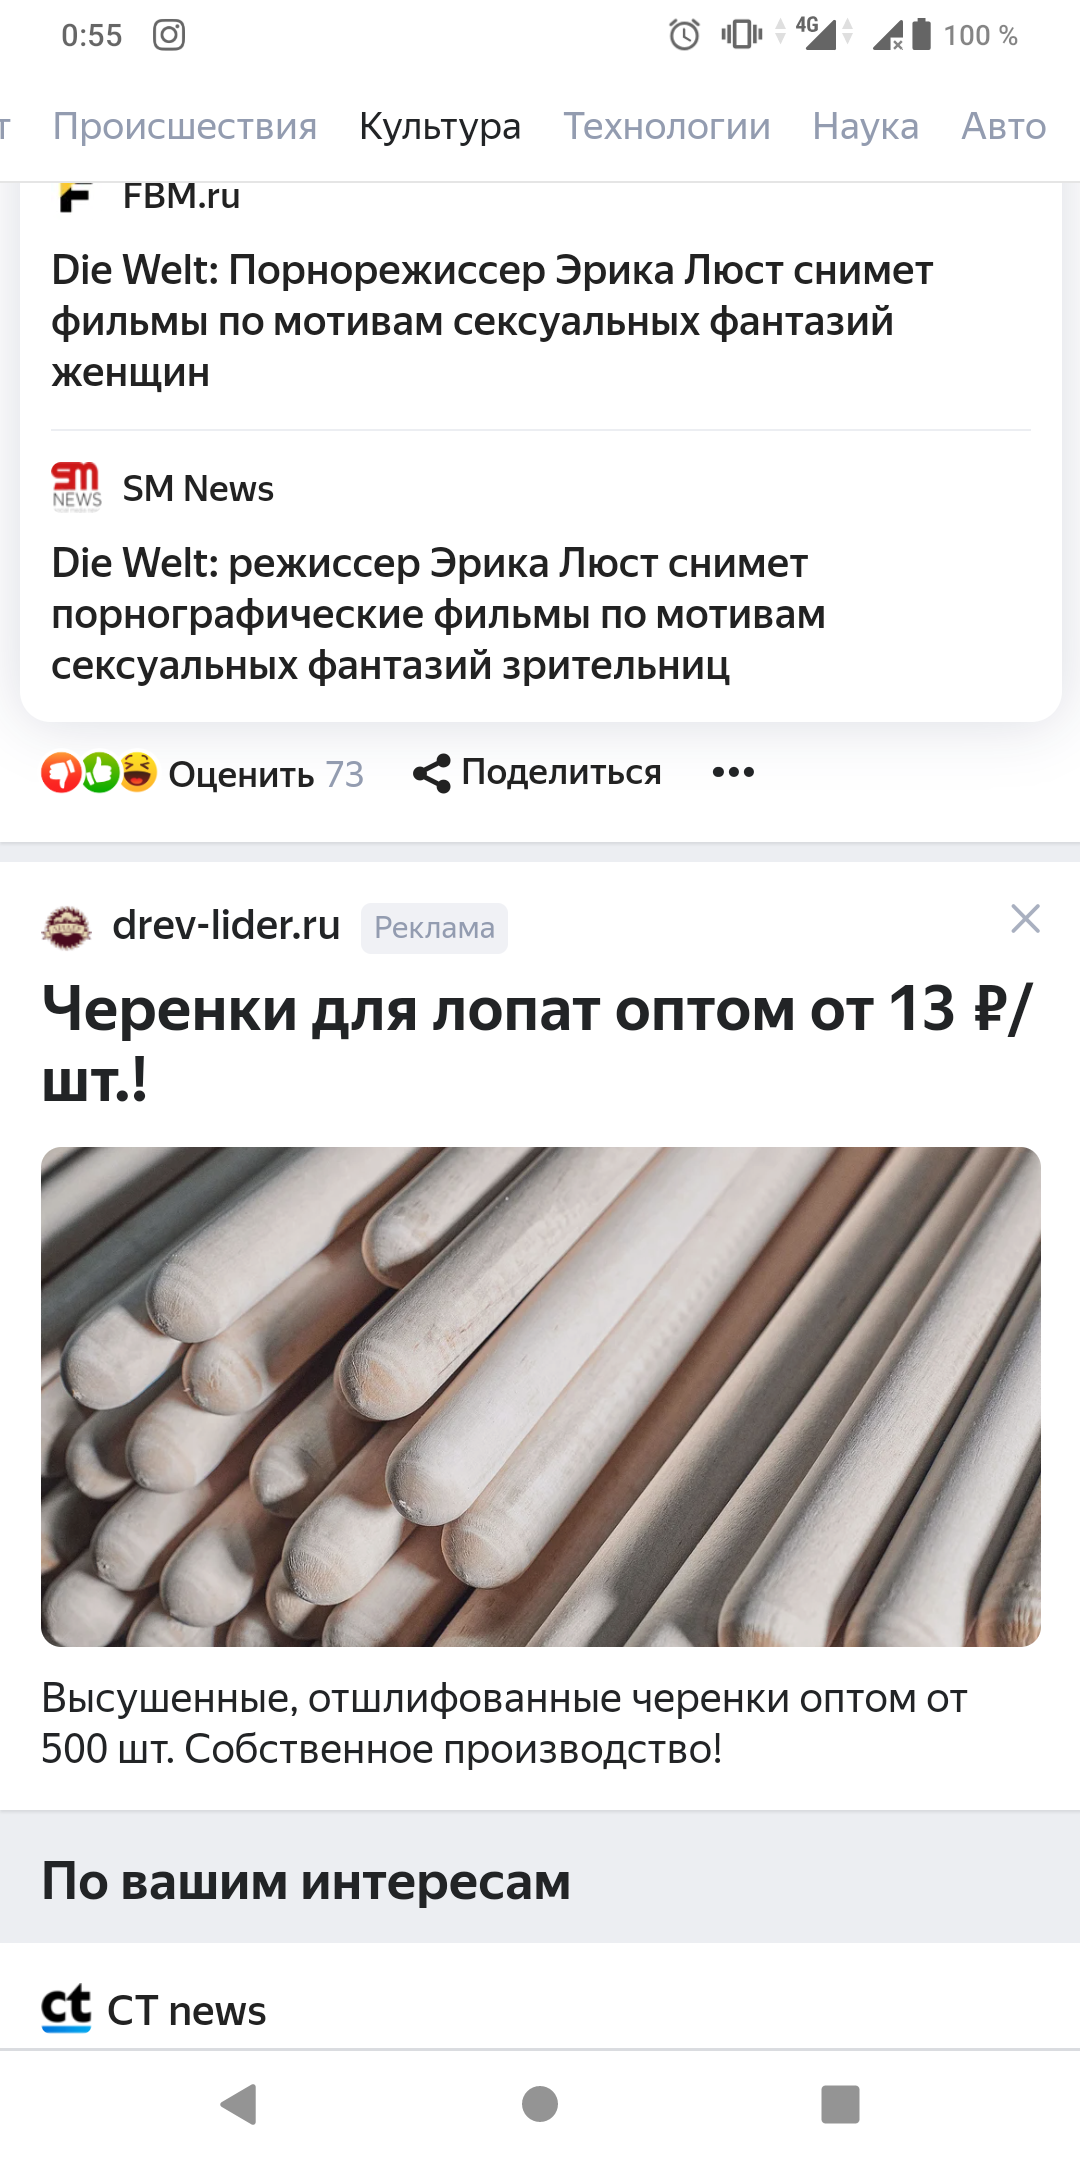
Task: Tap the Android home navigation button
Action: [540, 2104]
